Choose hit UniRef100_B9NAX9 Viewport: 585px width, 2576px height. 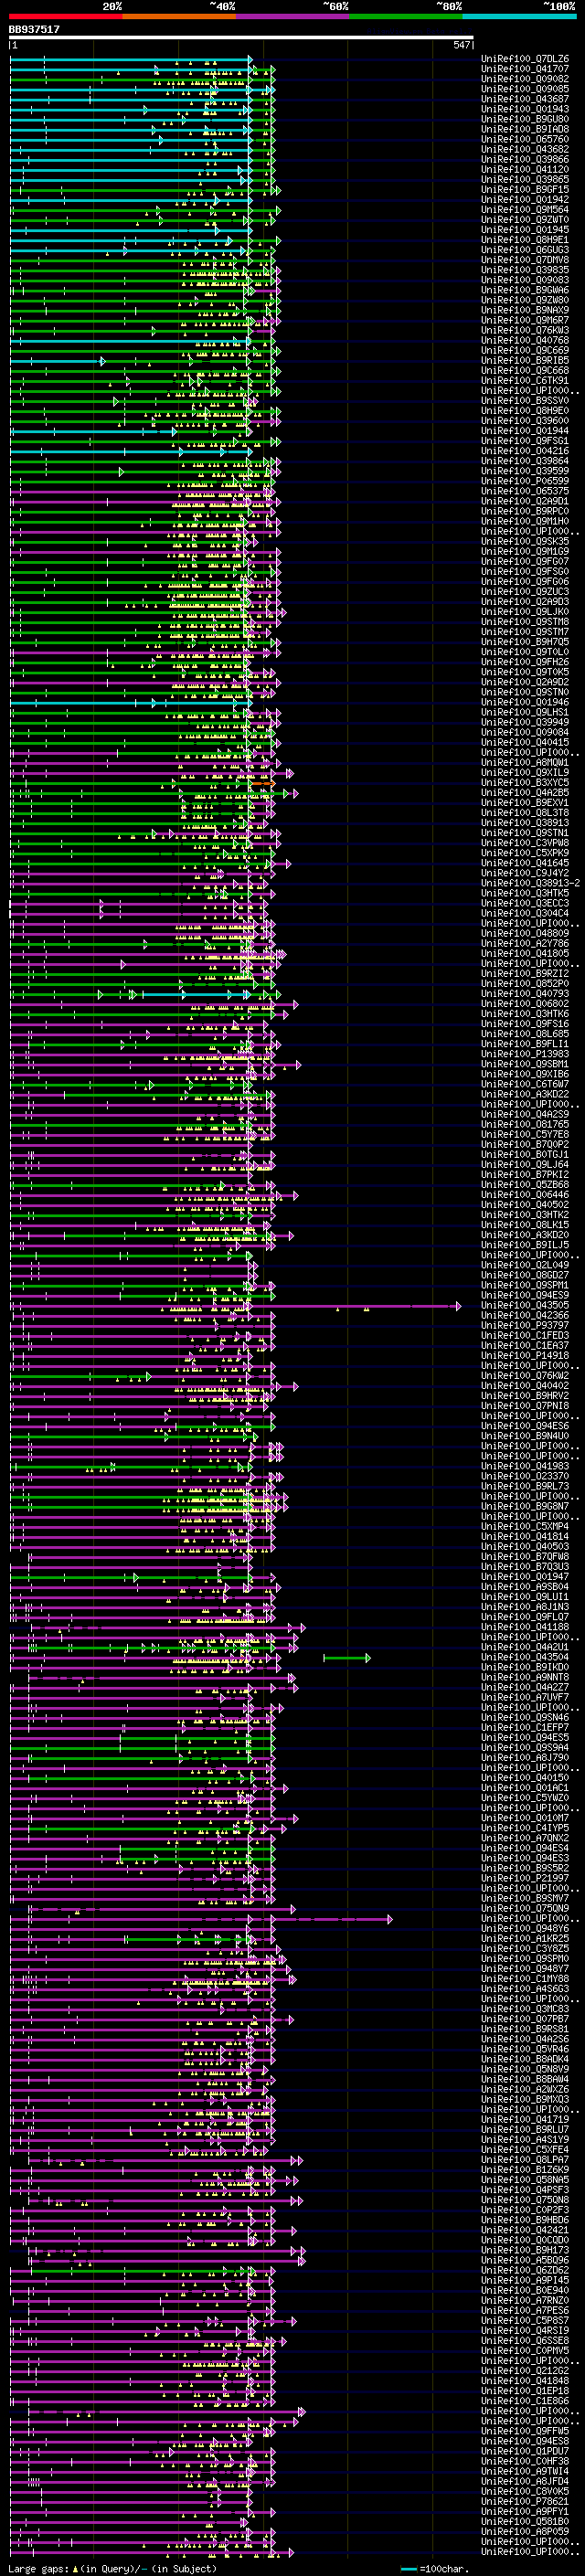coord(525,310)
